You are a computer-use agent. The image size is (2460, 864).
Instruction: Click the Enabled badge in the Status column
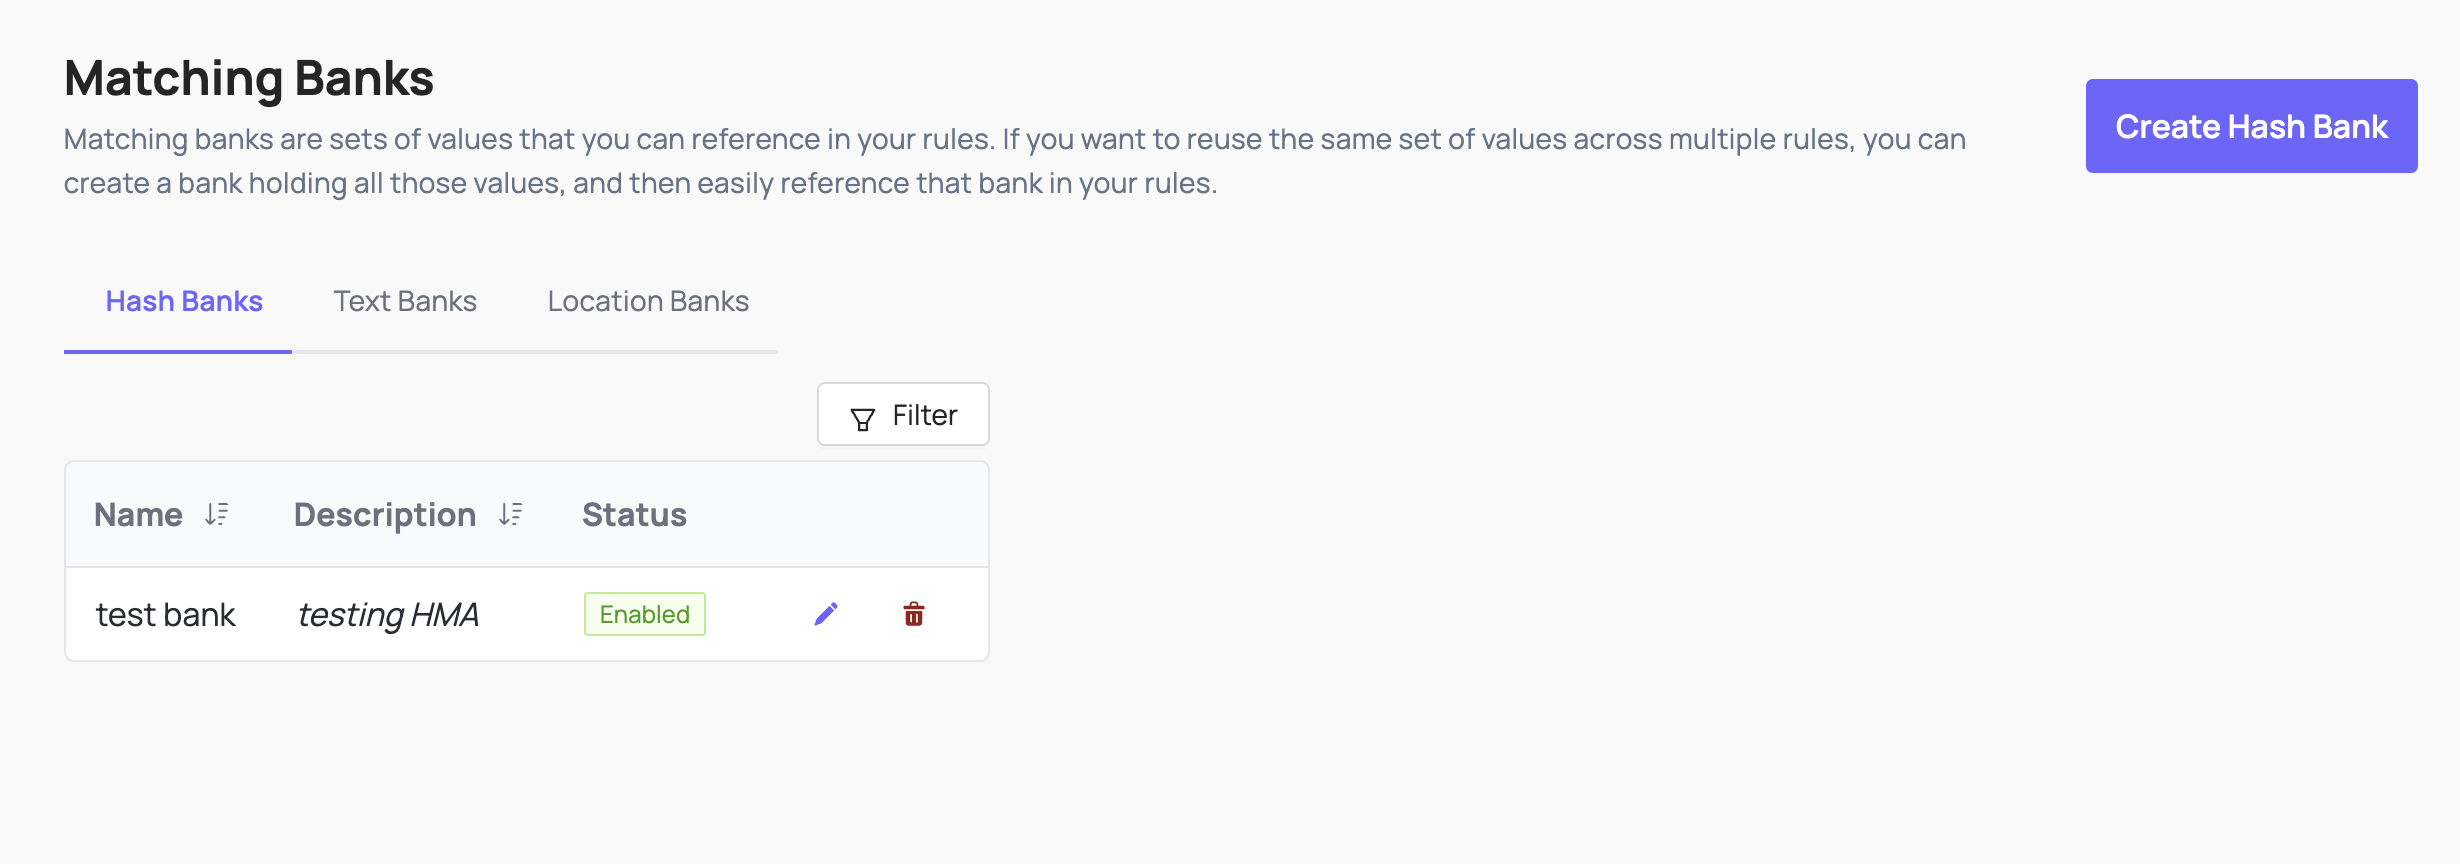(x=644, y=613)
